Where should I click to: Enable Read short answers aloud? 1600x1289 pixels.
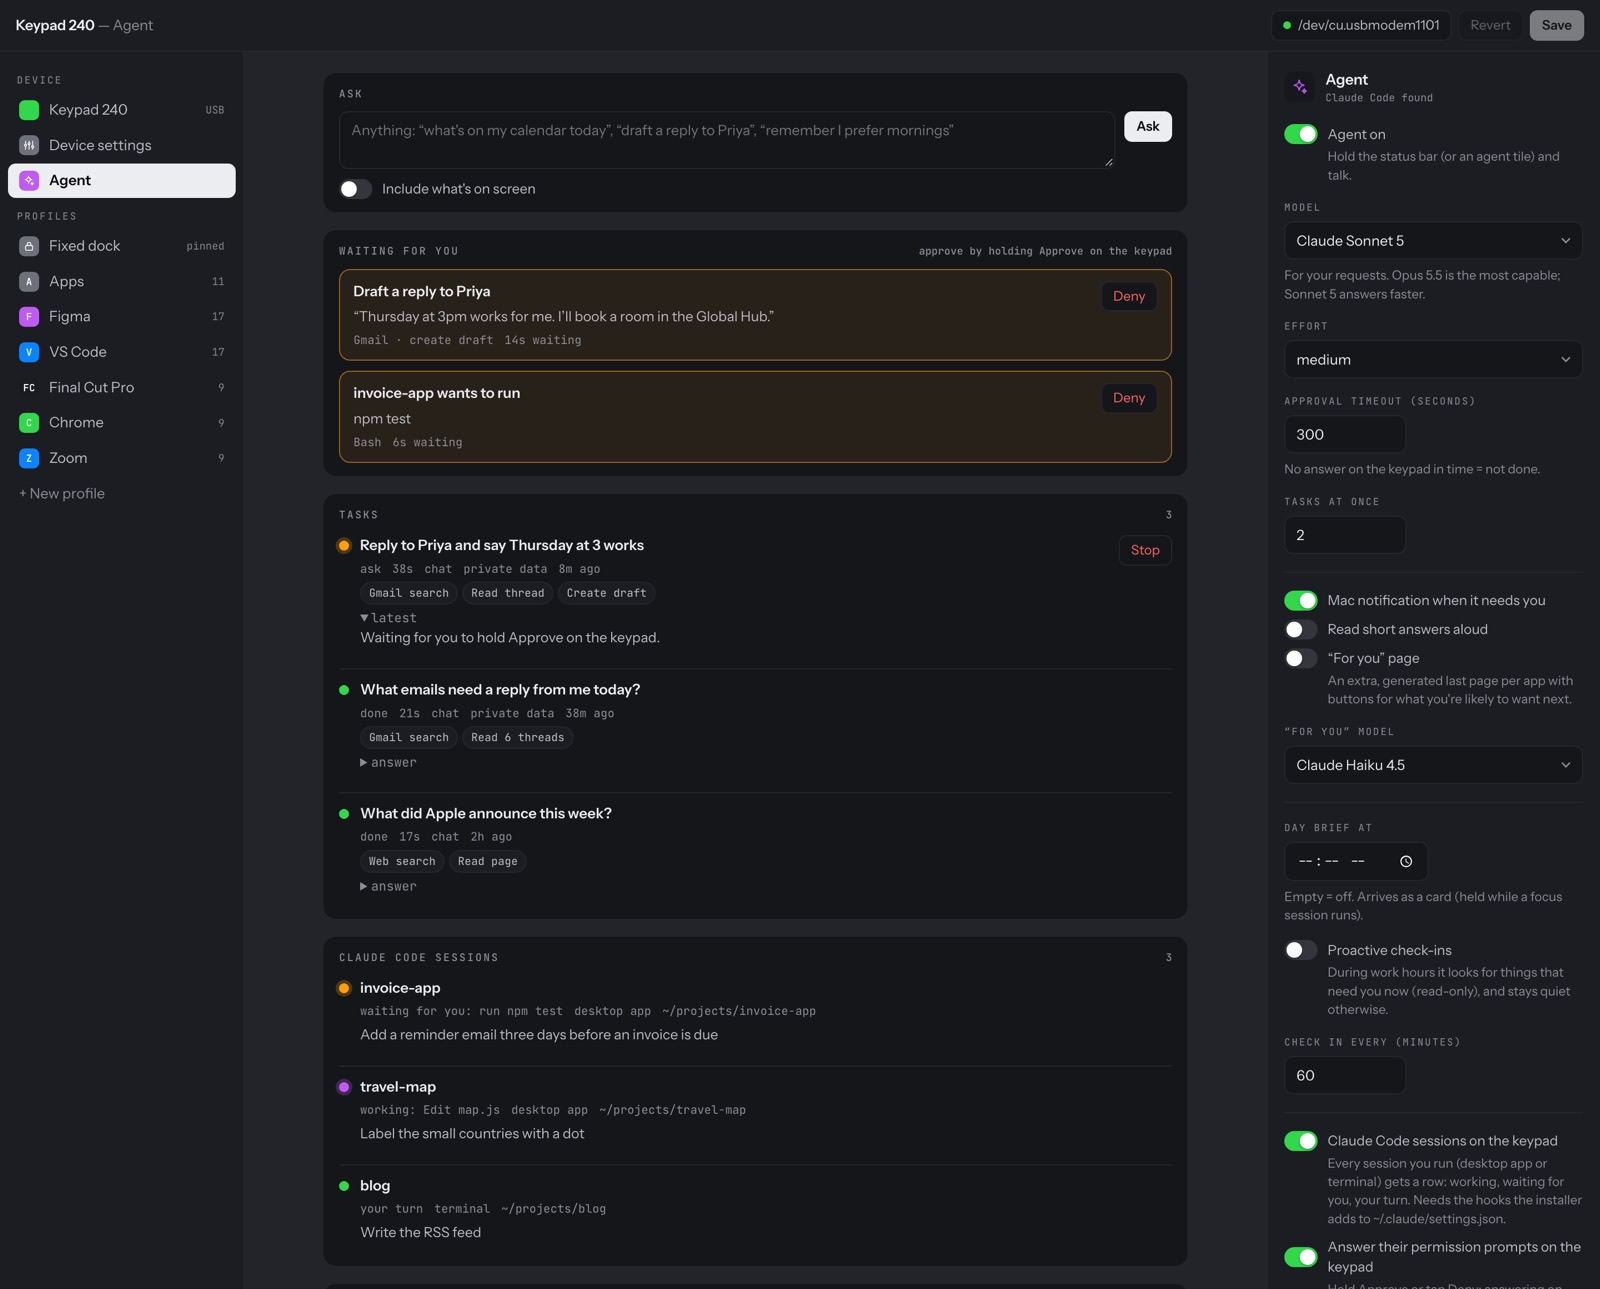click(x=1300, y=629)
